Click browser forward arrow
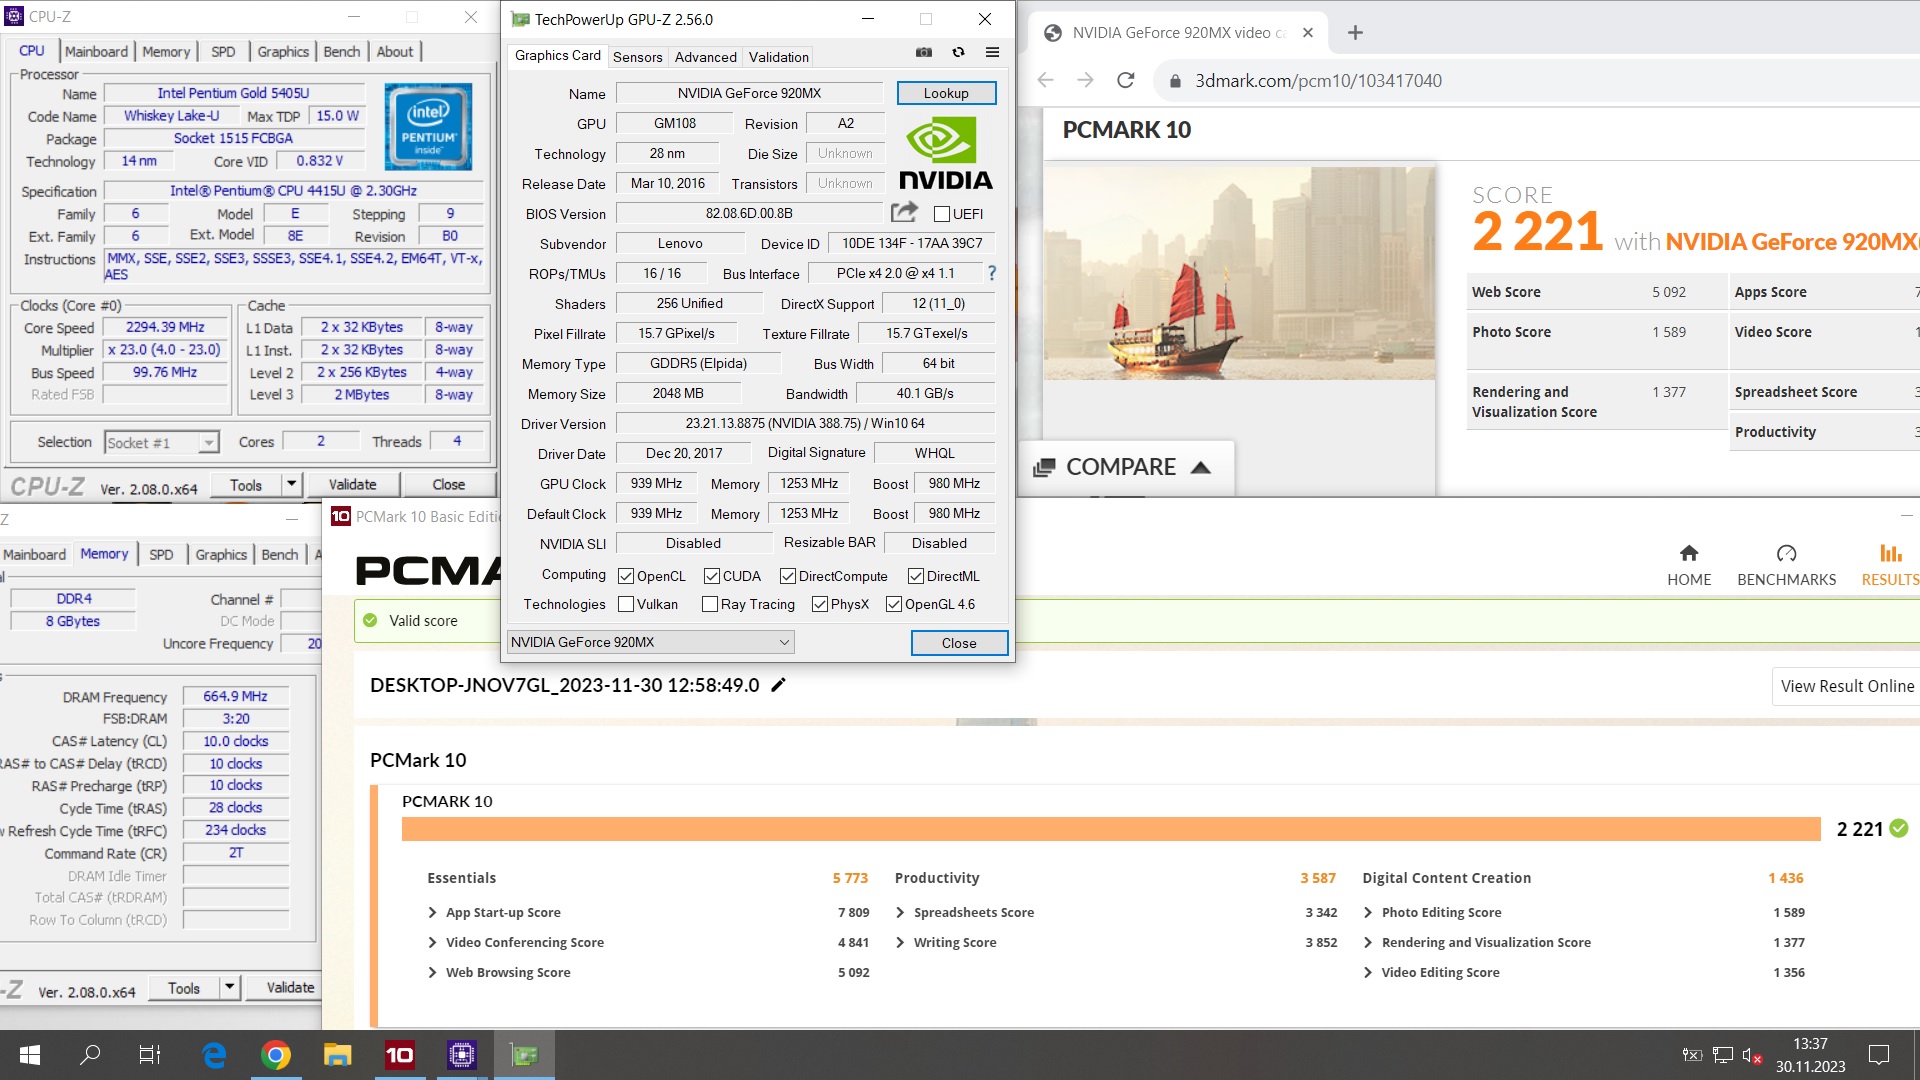 pos(1085,80)
